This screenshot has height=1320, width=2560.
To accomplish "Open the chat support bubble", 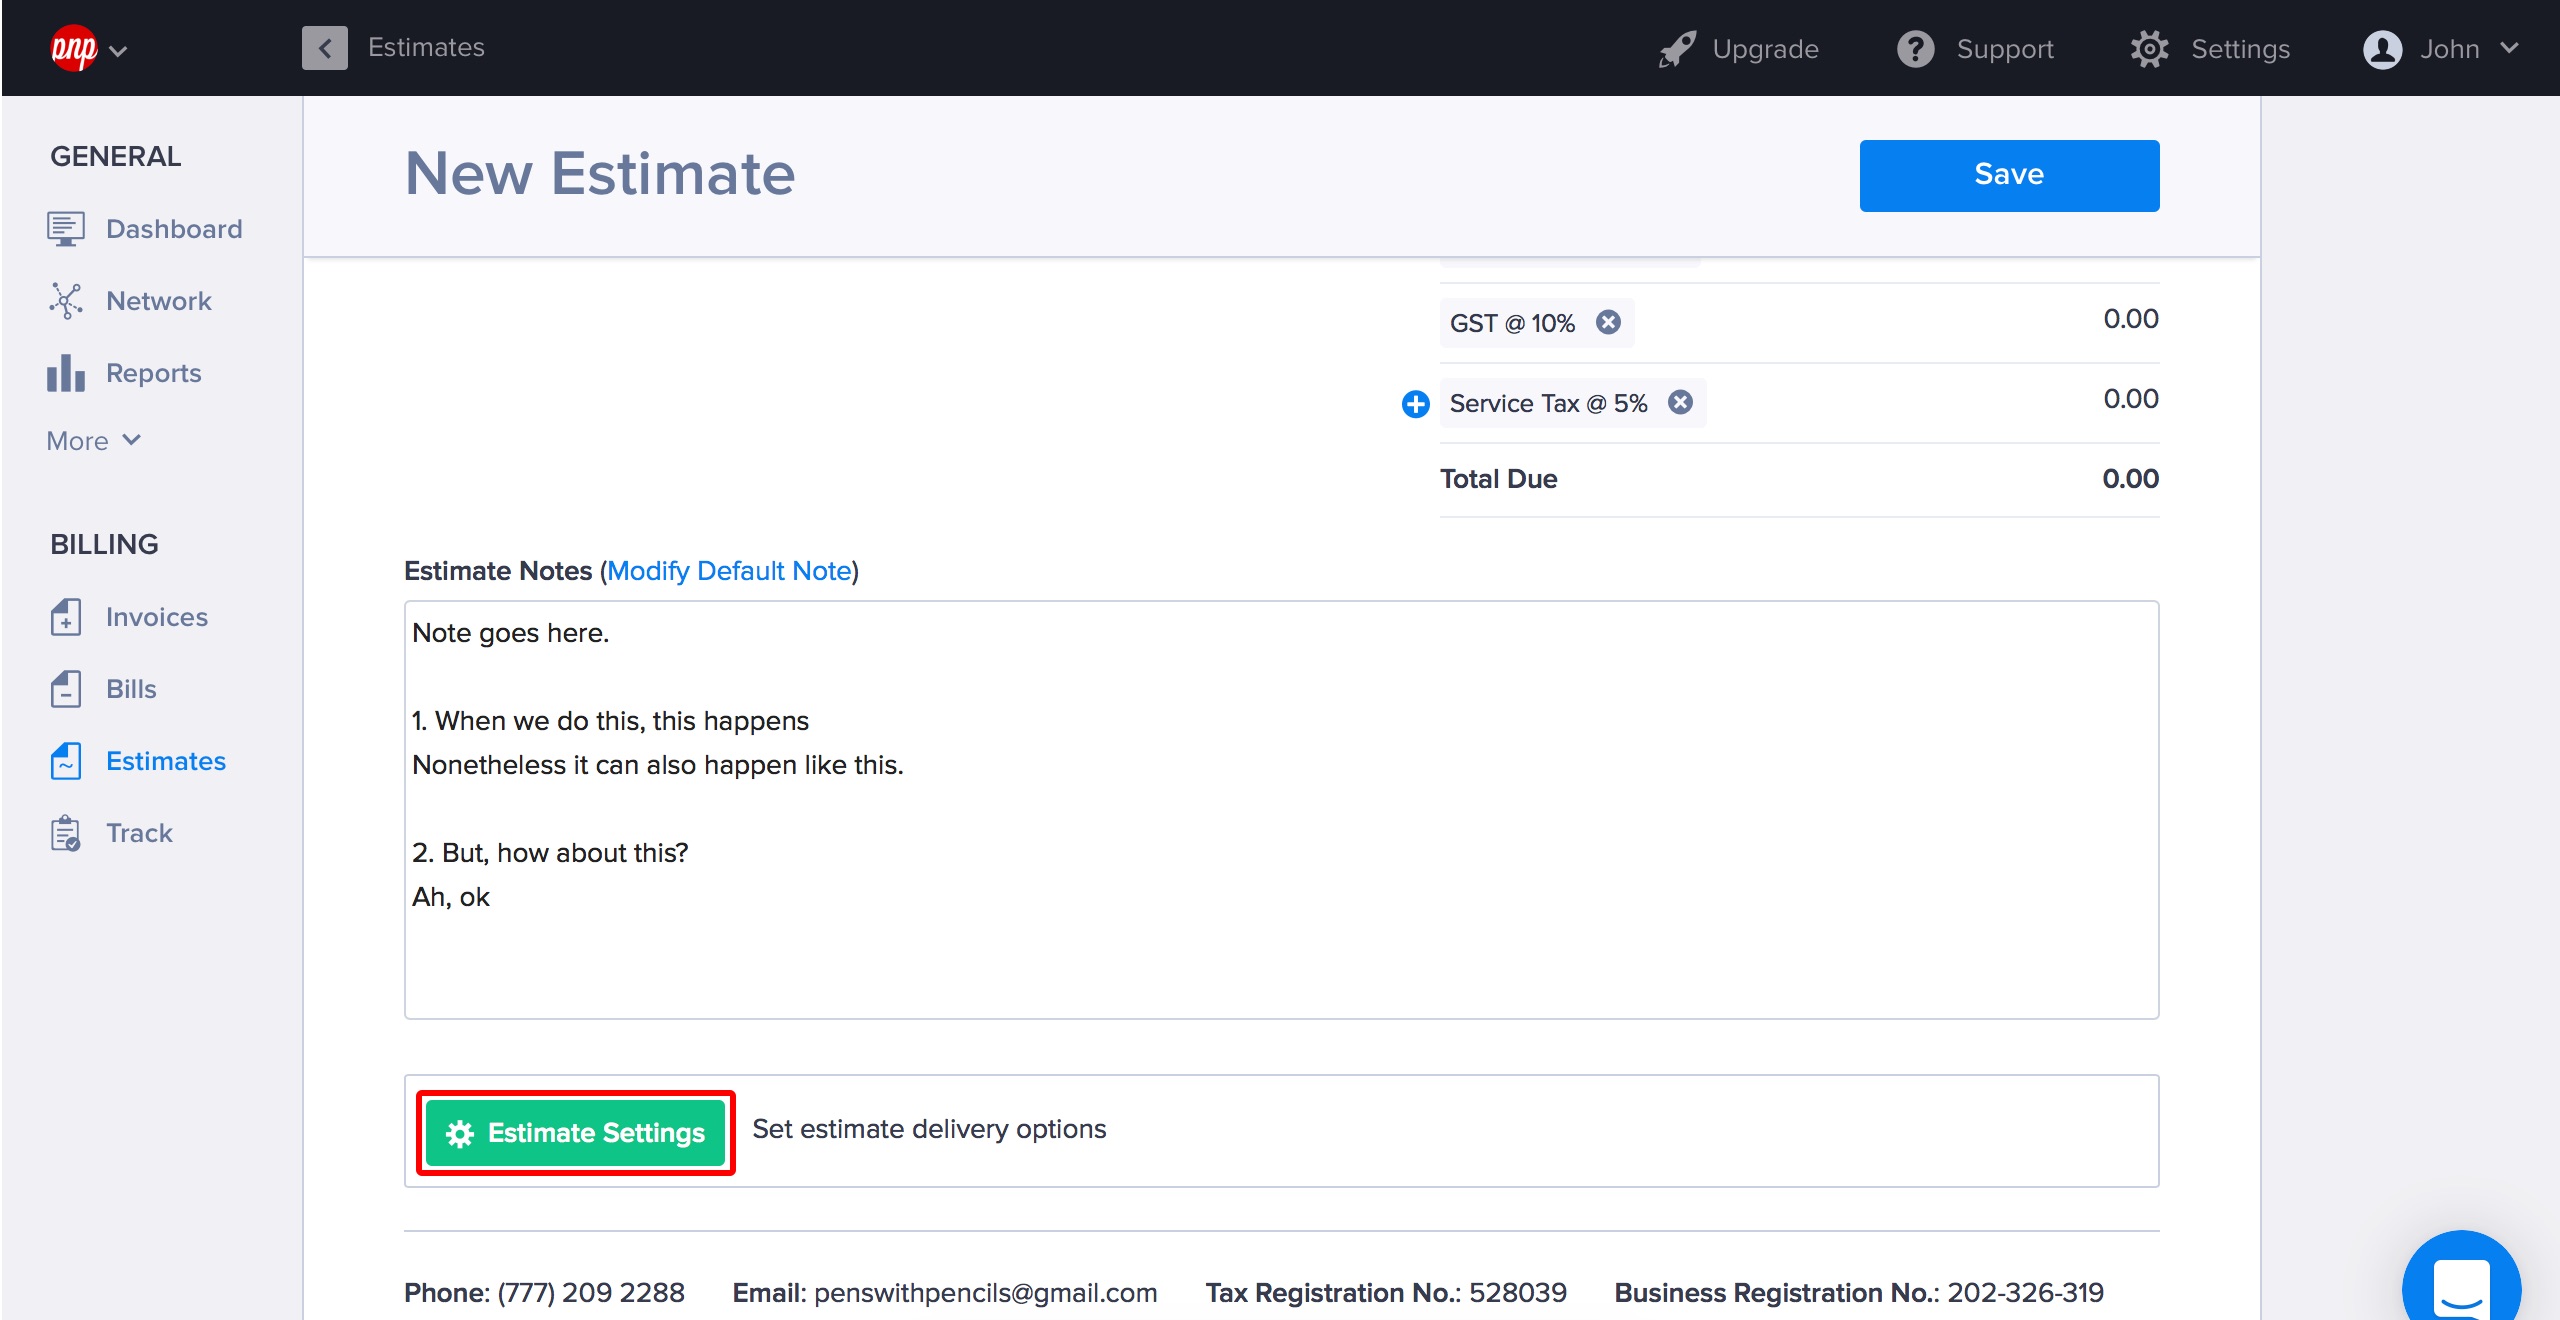I will point(2460,1285).
